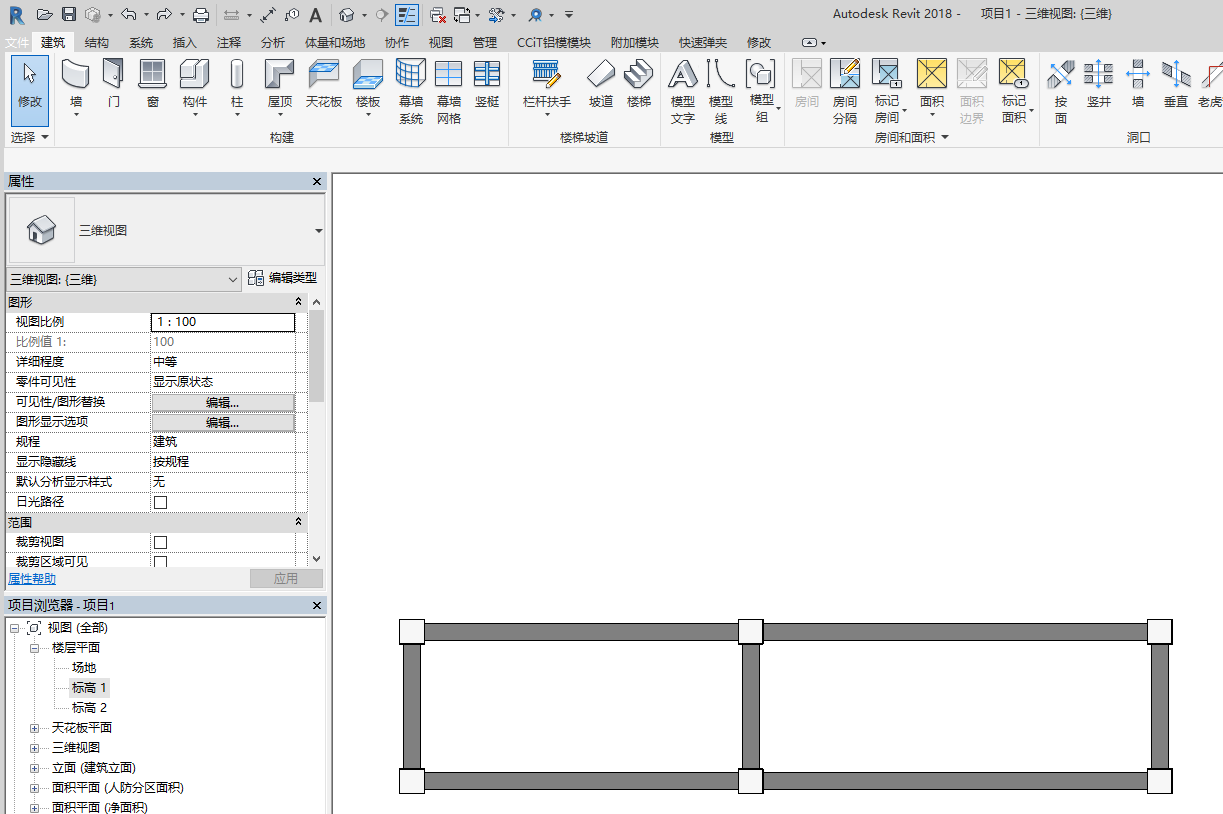Select the Door (门) tool
The height and width of the screenshot is (814, 1223).
[114, 83]
